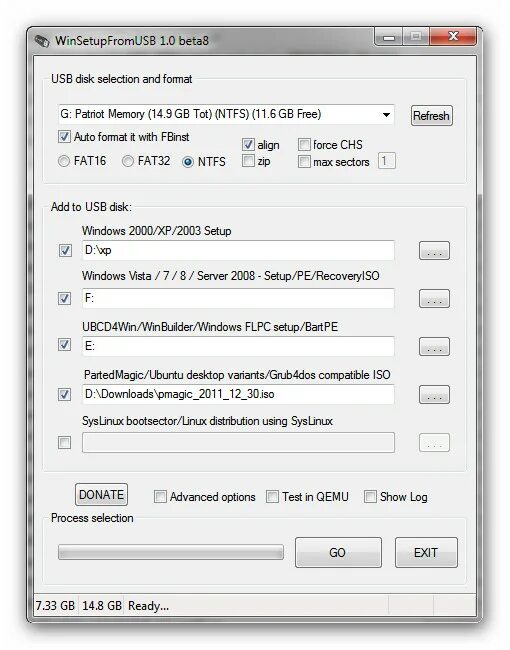Screen dimensions: 510x650
Task: Click the GO button
Action: click(338, 553)
